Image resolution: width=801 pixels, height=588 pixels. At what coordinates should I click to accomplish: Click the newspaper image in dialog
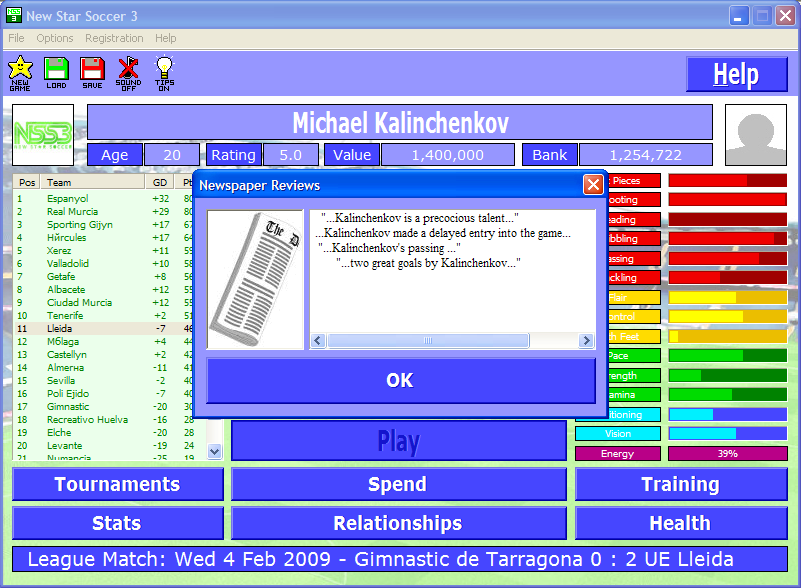(x=255, y=279)
